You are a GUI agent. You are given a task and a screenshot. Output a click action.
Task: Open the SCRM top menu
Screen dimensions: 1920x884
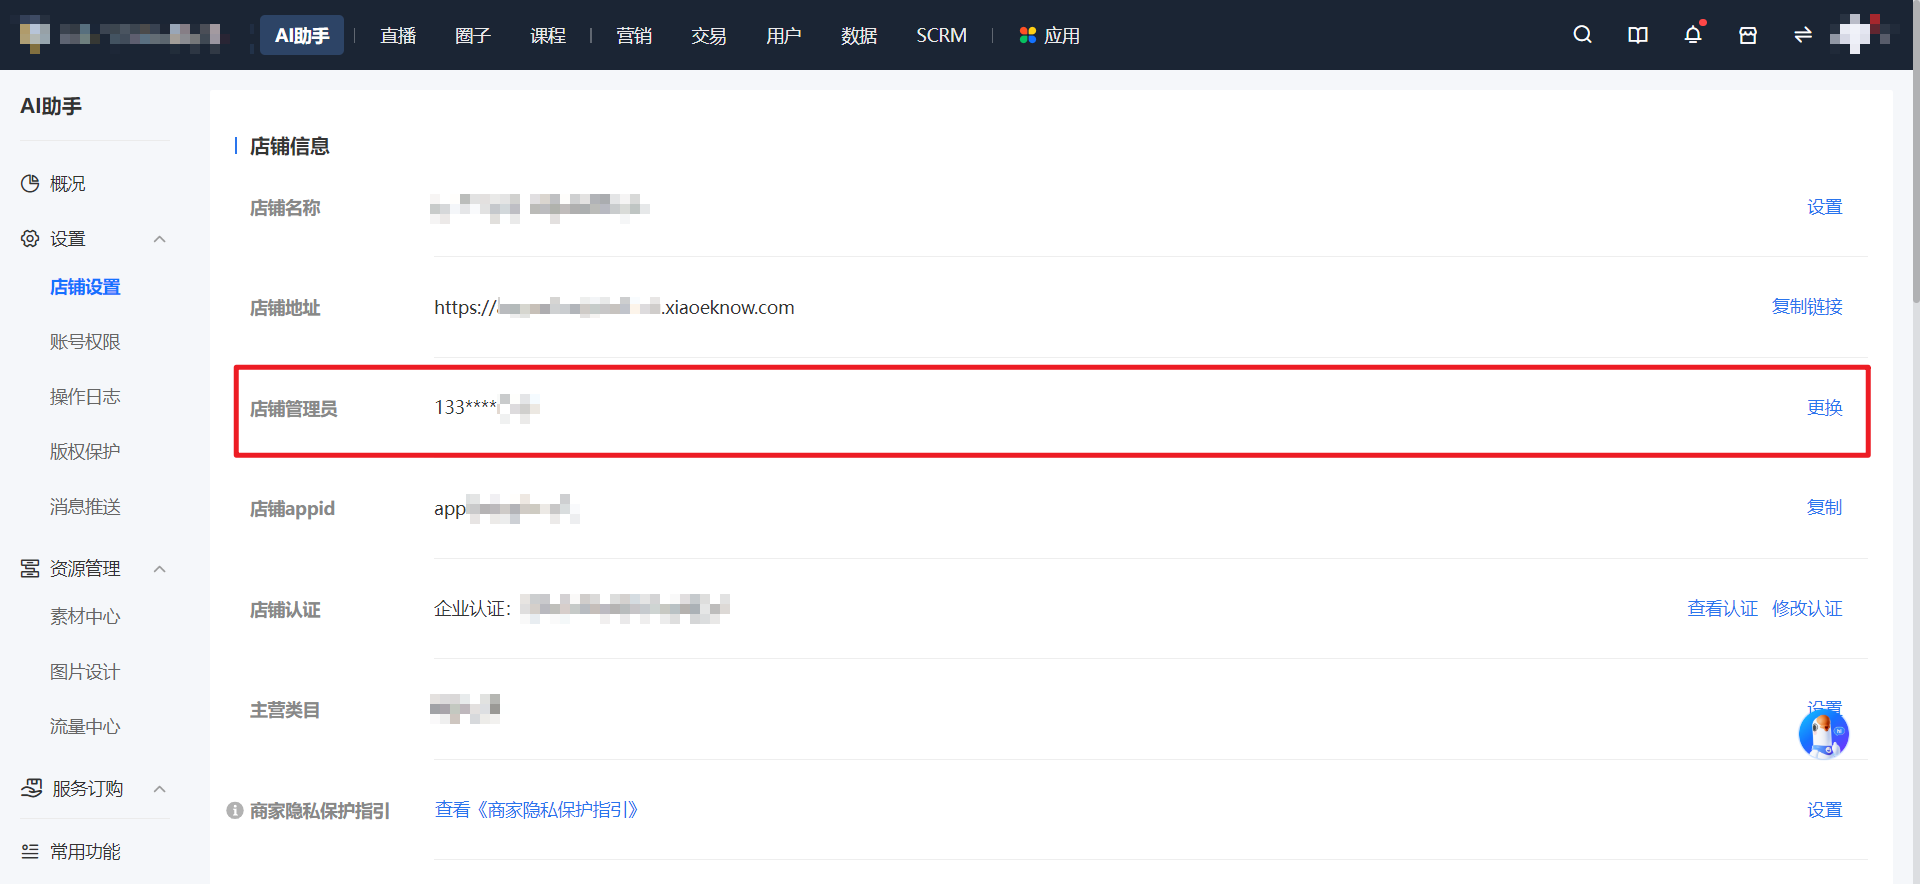(x=941, y=35)
